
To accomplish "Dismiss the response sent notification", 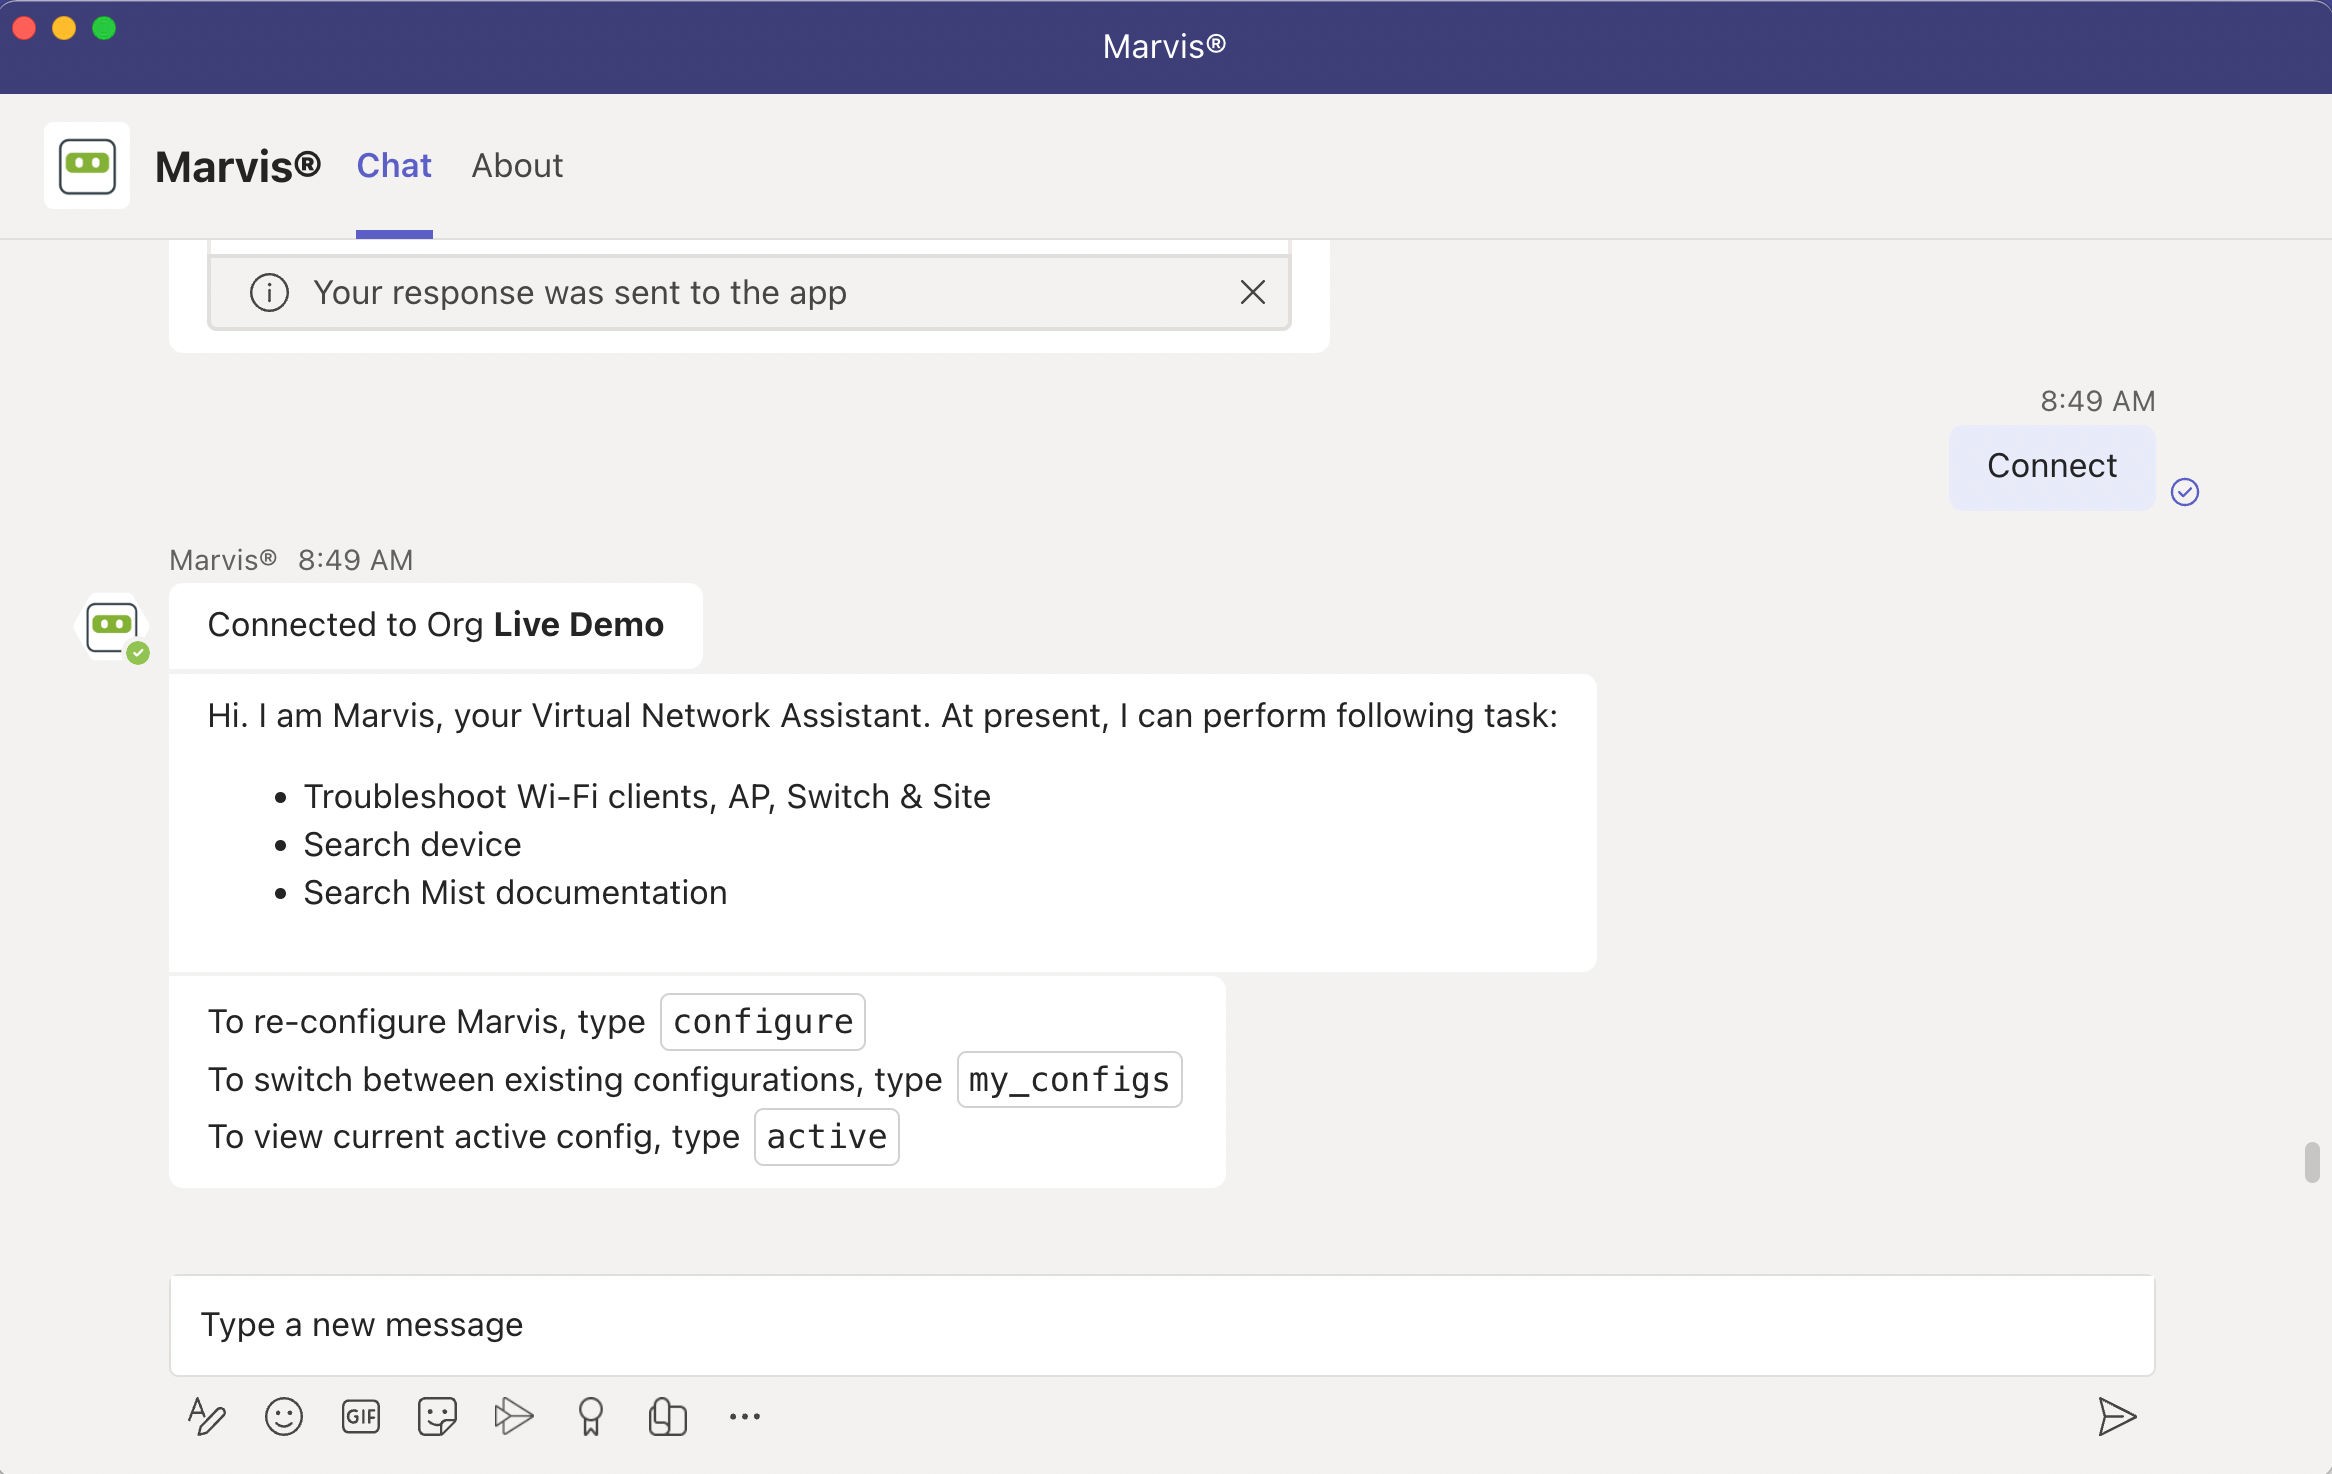I will [1252, 292].
